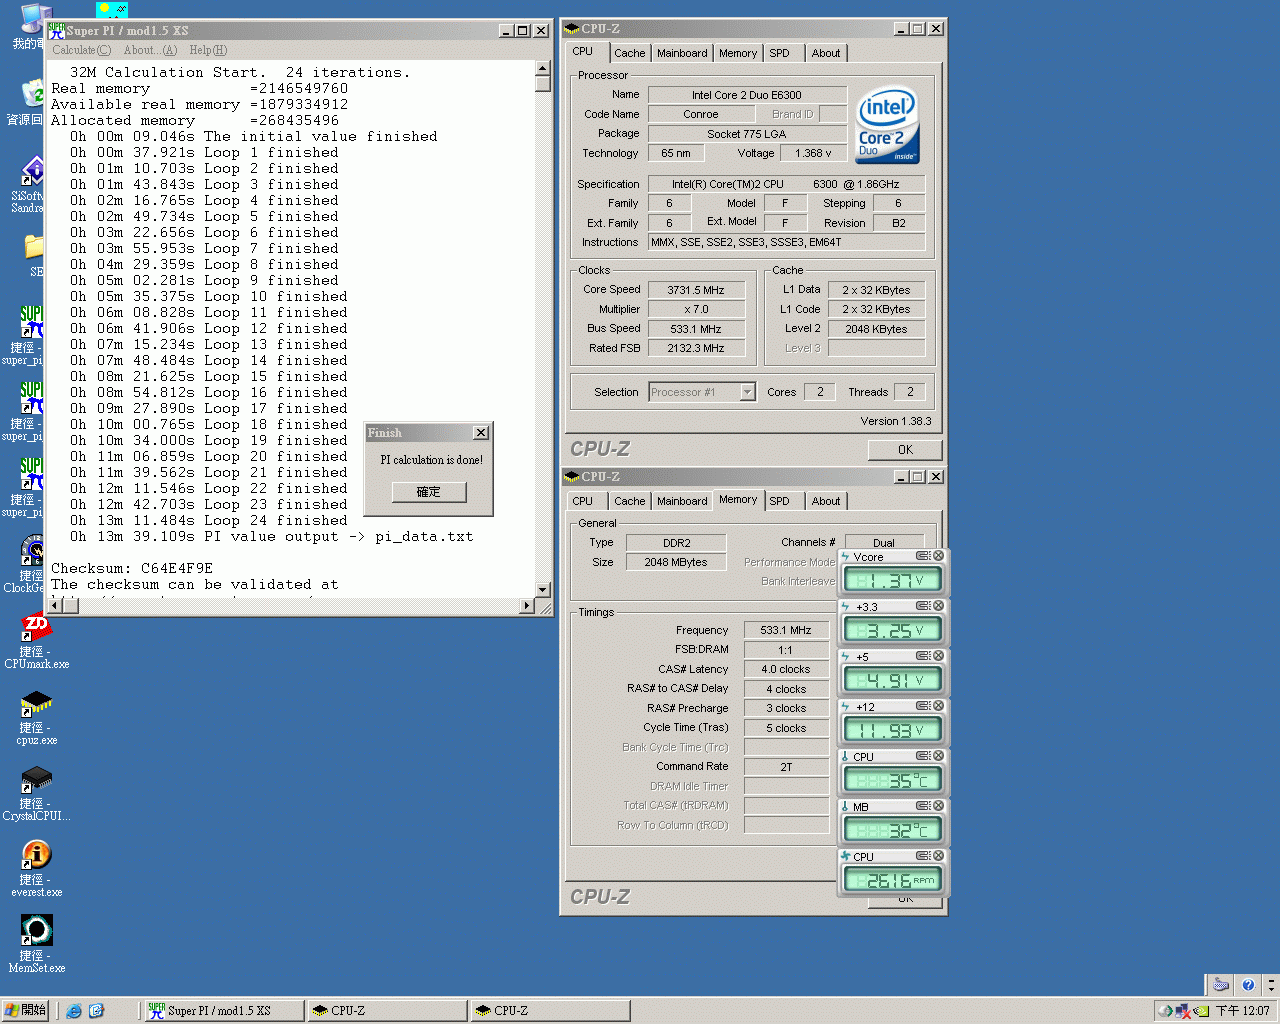
Task: Click the disconnected network tray icon
Action: click(x=1185, y=1011)
